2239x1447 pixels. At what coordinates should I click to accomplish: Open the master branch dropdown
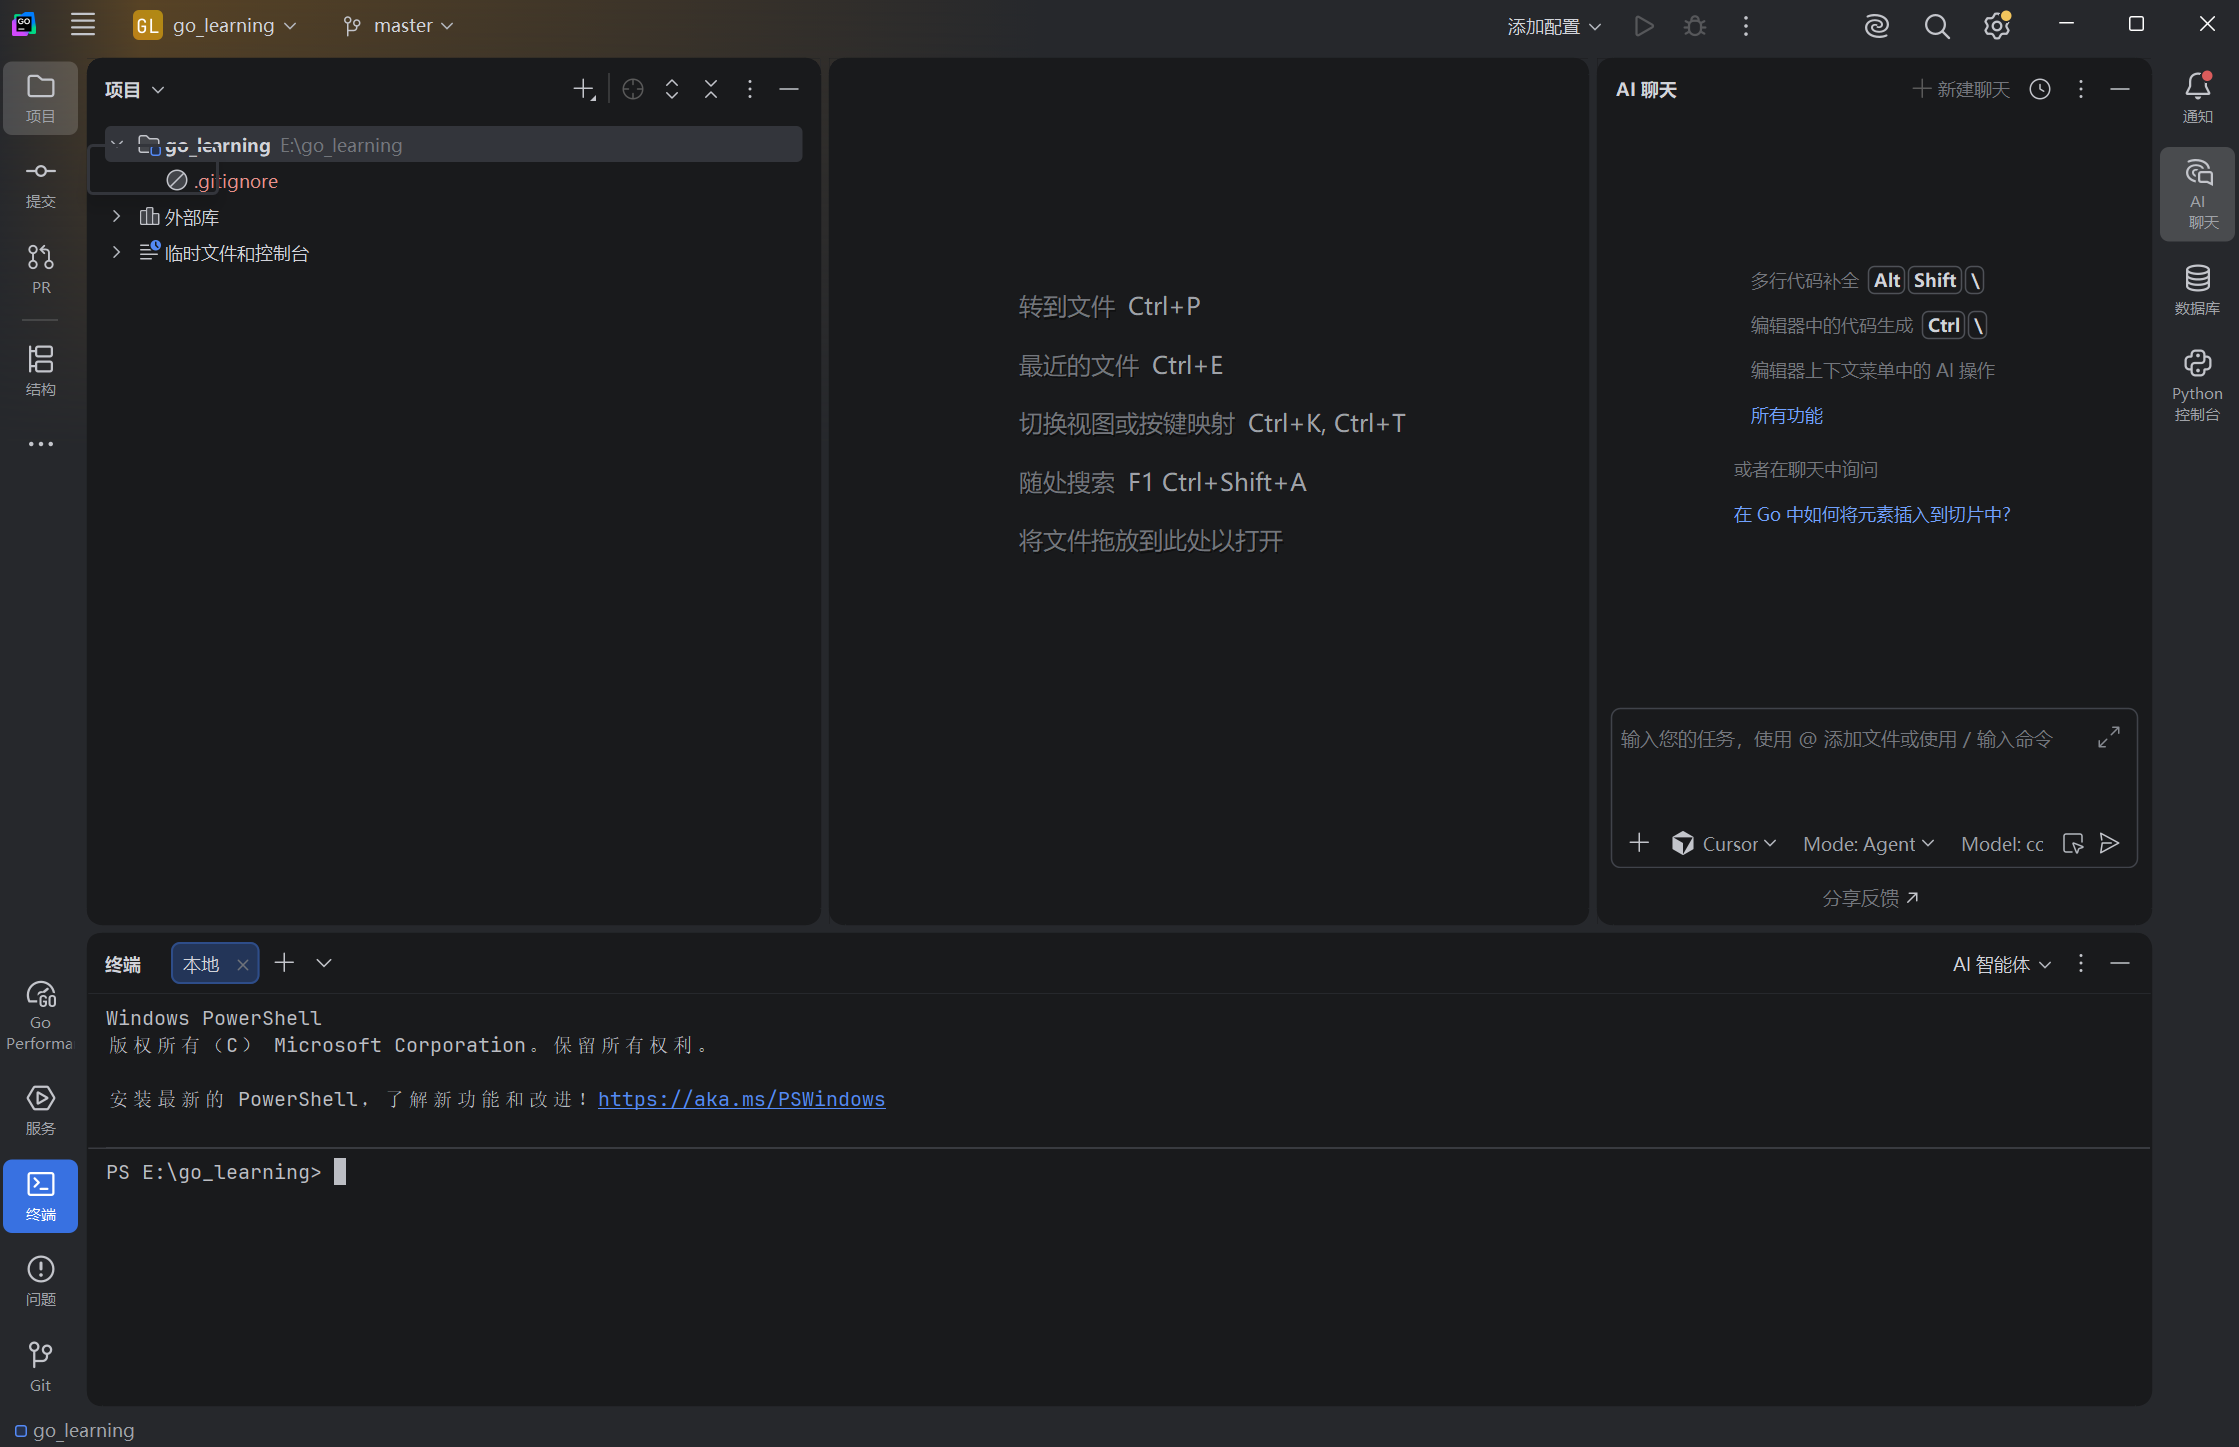point(398,25)
